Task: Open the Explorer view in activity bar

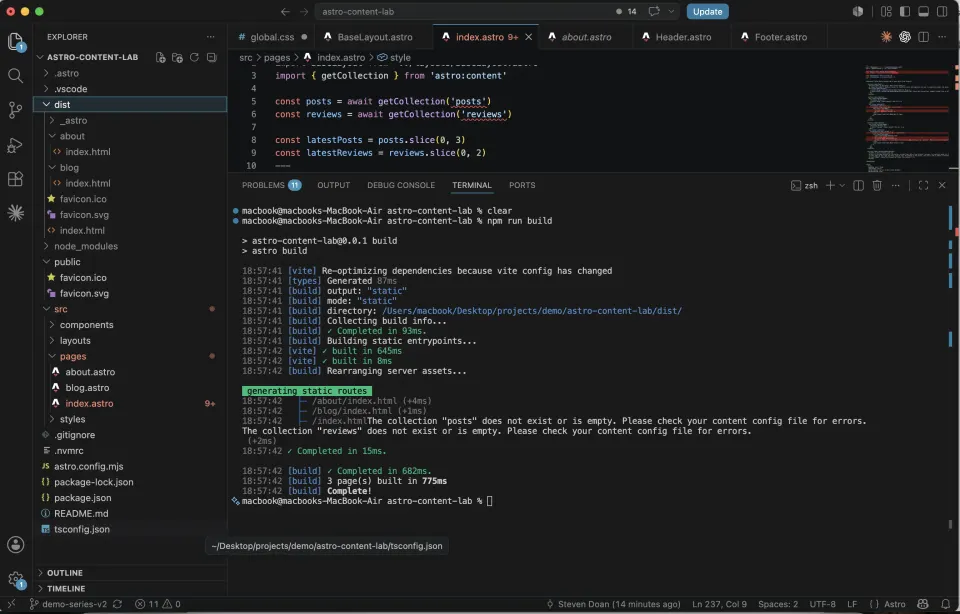Action: (15, 42)
